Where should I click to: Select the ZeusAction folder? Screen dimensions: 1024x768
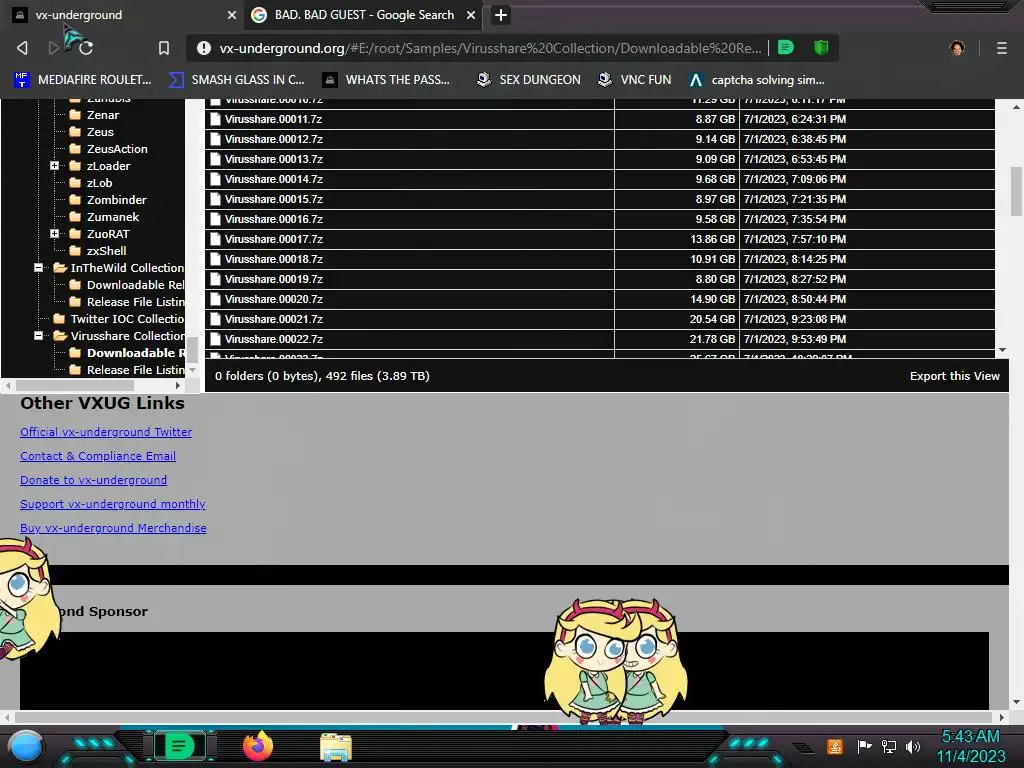tap(117, 149)
